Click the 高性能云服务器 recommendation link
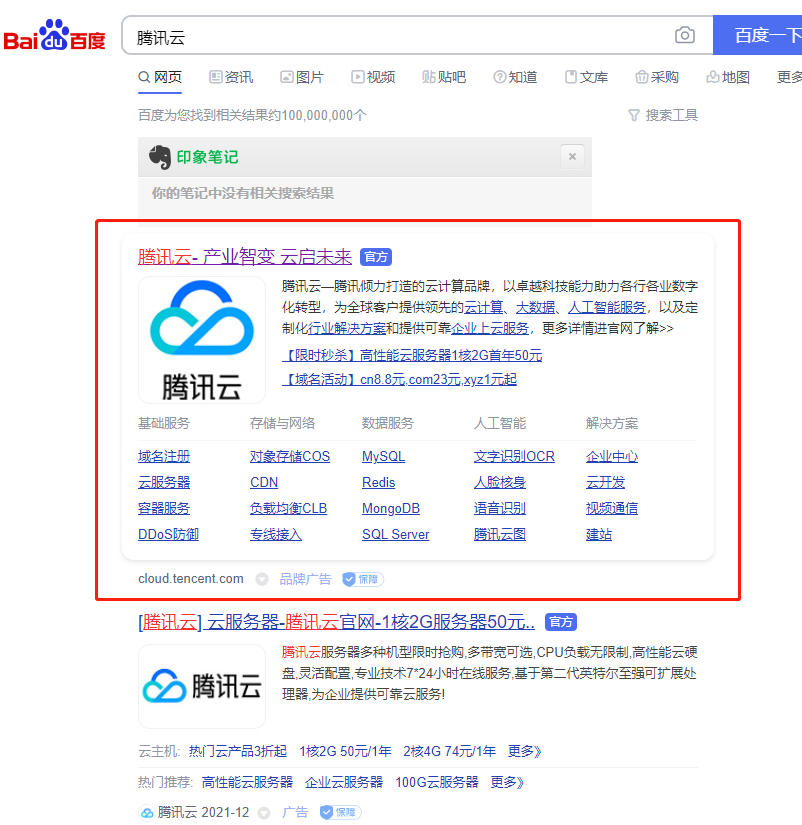This screenshot has height=825, width=802. (x=247, y=782)
